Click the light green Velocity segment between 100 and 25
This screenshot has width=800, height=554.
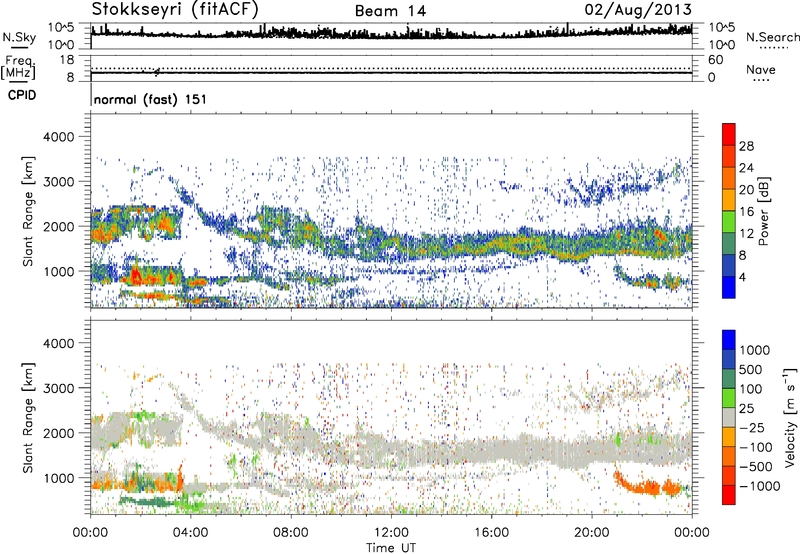(x=729, y=398)
